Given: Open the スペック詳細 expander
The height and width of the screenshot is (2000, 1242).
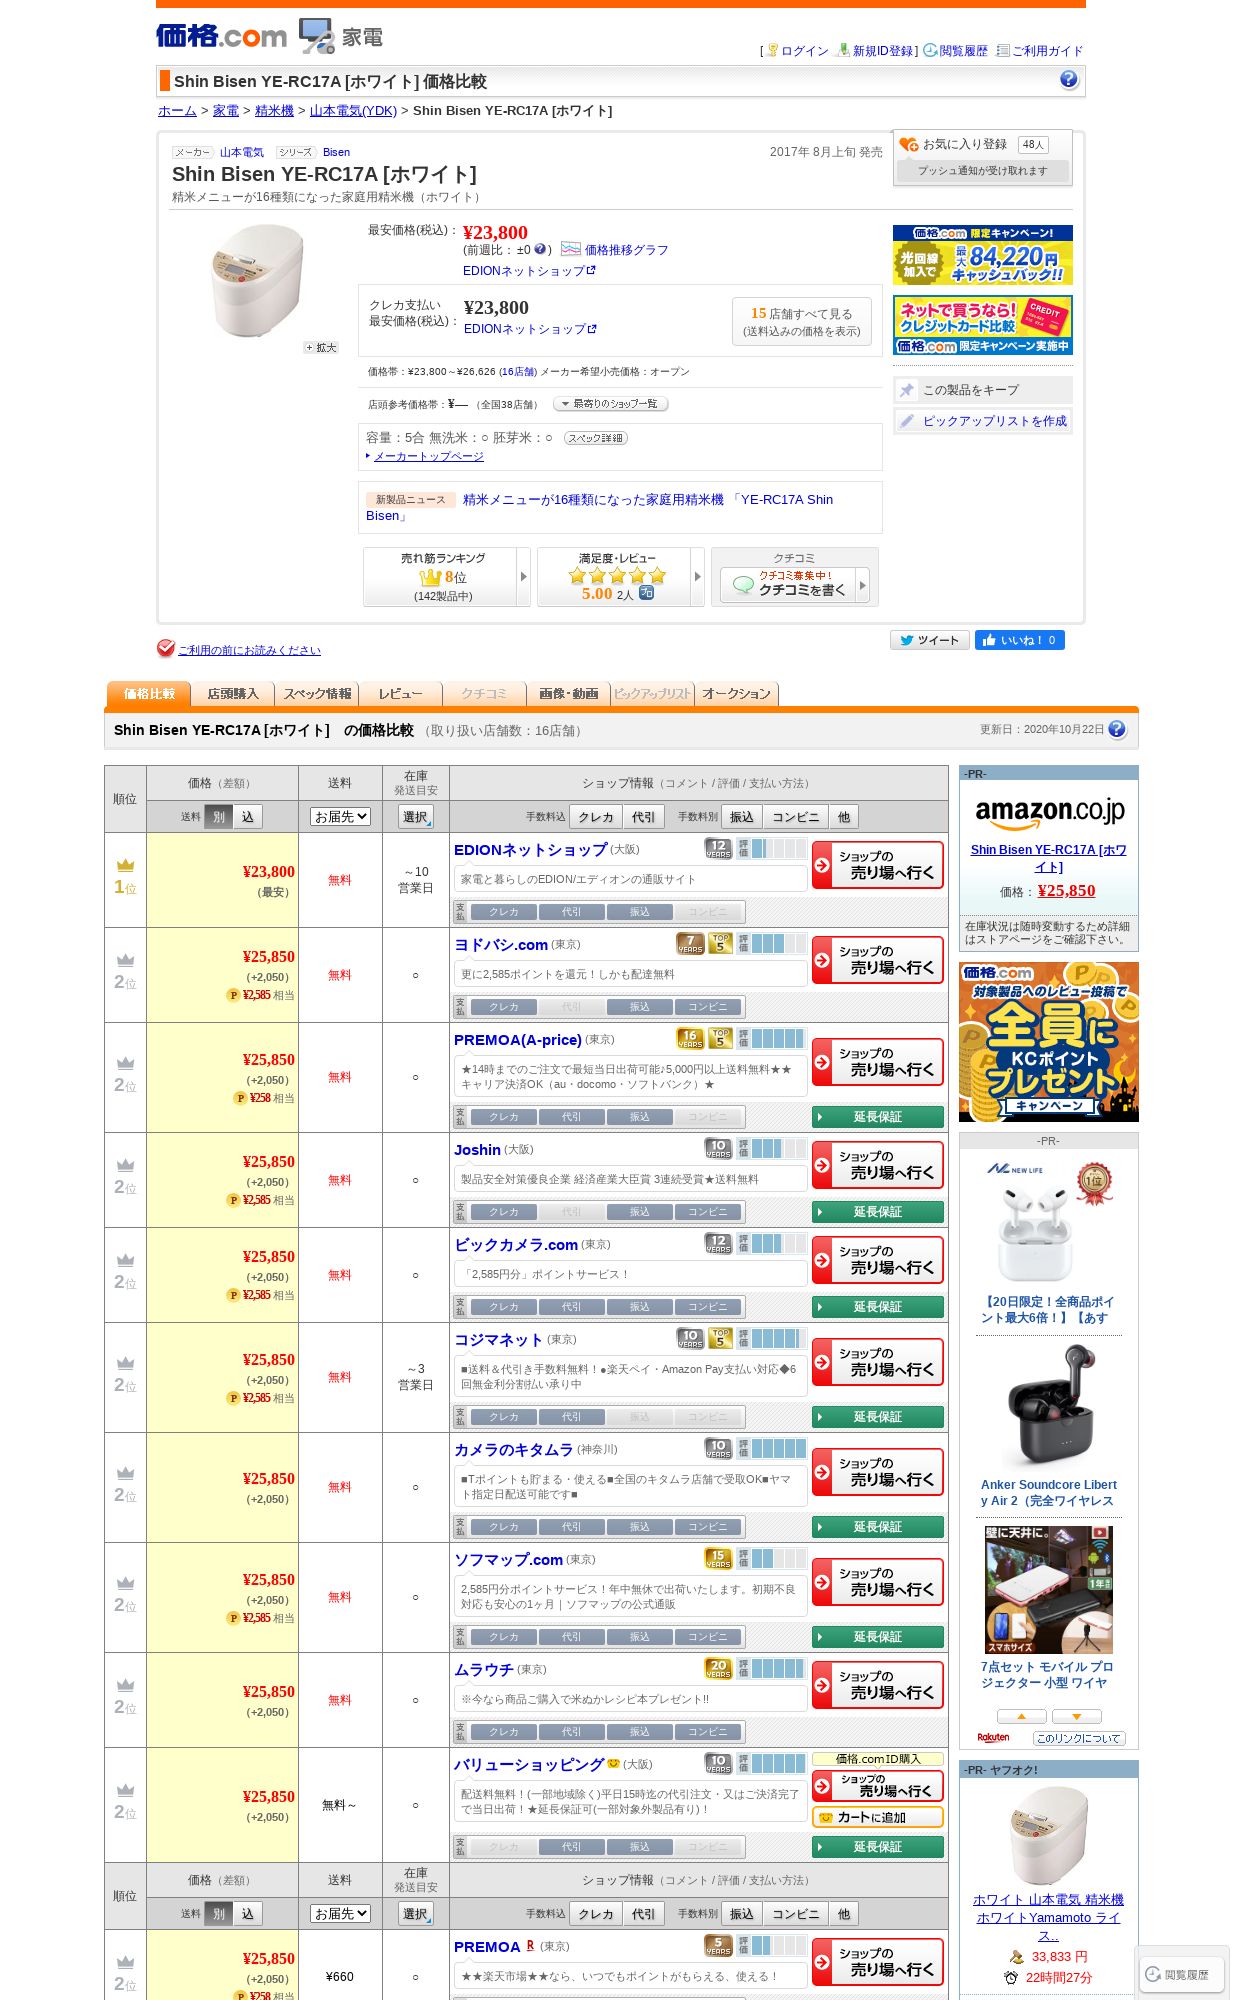Looking at the screenshot, I should click(596, 438).
